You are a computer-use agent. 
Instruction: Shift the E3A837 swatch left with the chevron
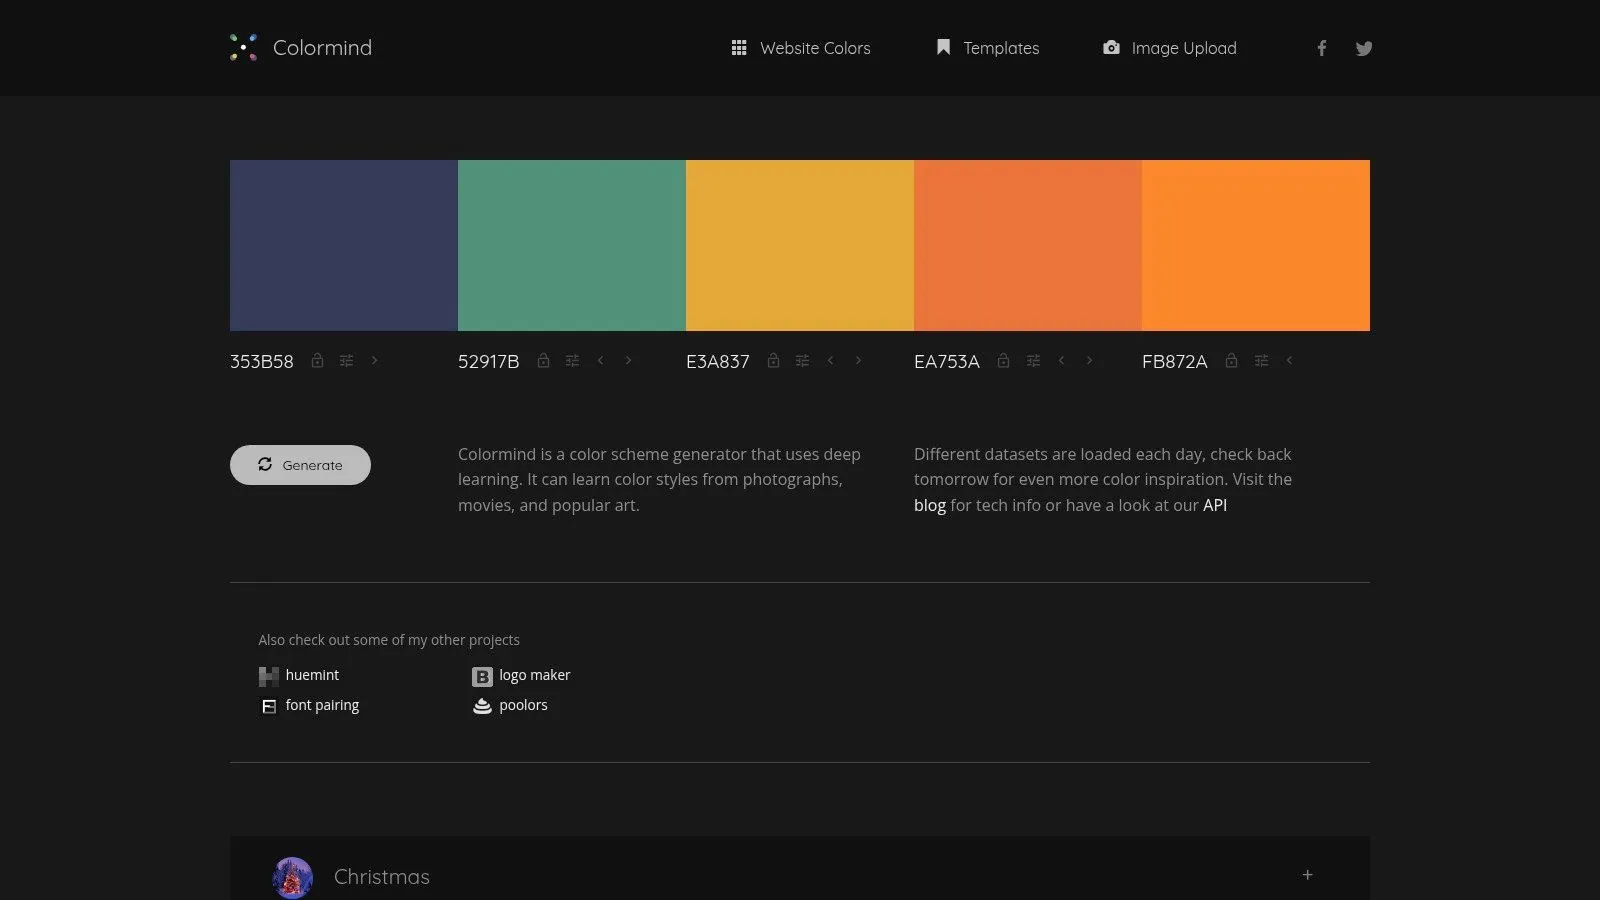830,361
